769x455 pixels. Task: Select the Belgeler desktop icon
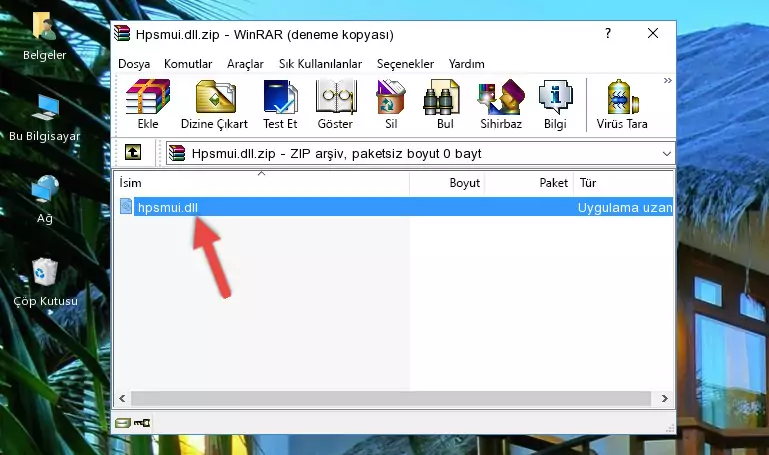[45, 37]
